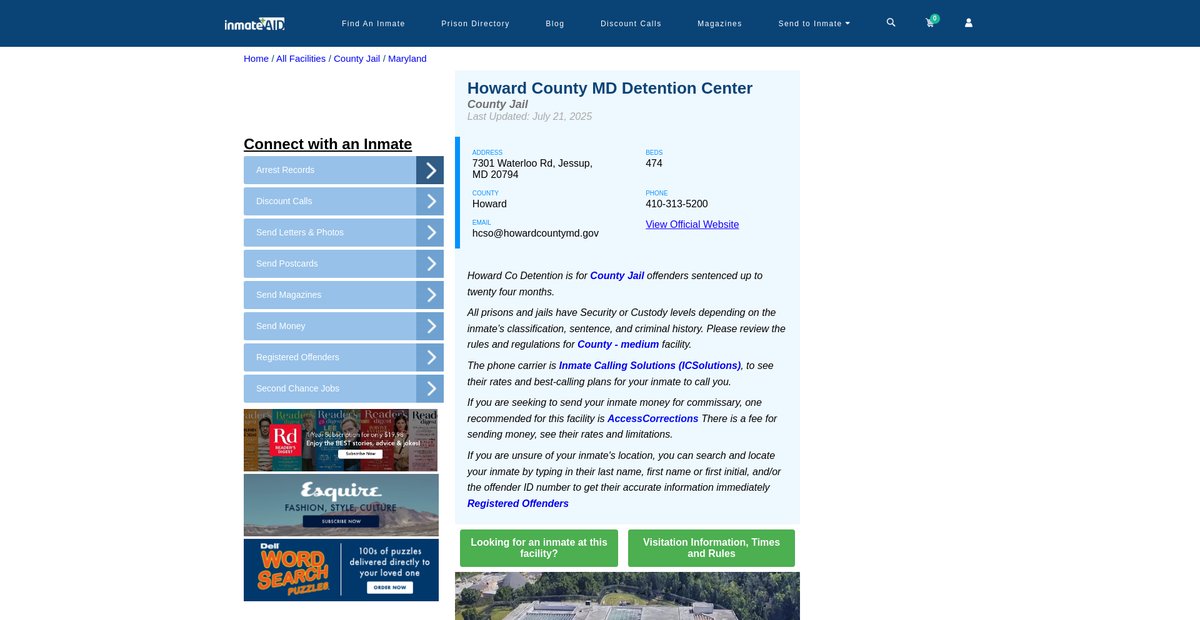The width and height of the screenshot is (1200, 620).
Task: Select Send Letters & Photos entry
Action: point(330,232)
